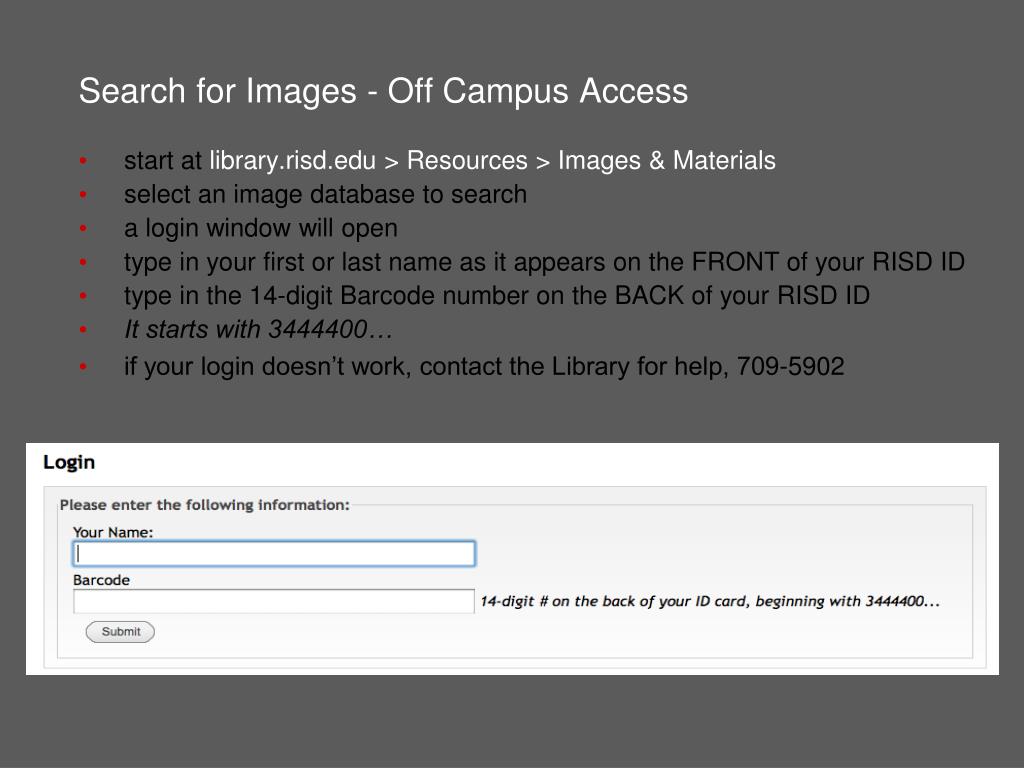Click the word 'Resources' in first bullet

click(467, 161)
